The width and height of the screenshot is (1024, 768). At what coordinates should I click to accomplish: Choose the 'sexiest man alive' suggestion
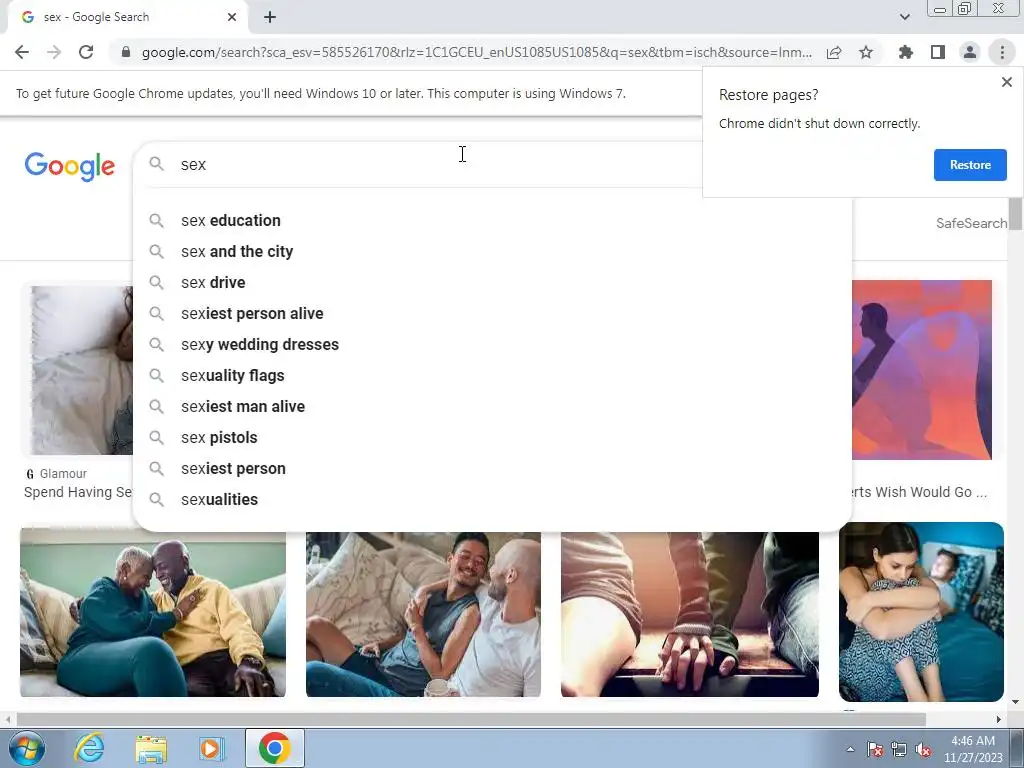(492, 407)
